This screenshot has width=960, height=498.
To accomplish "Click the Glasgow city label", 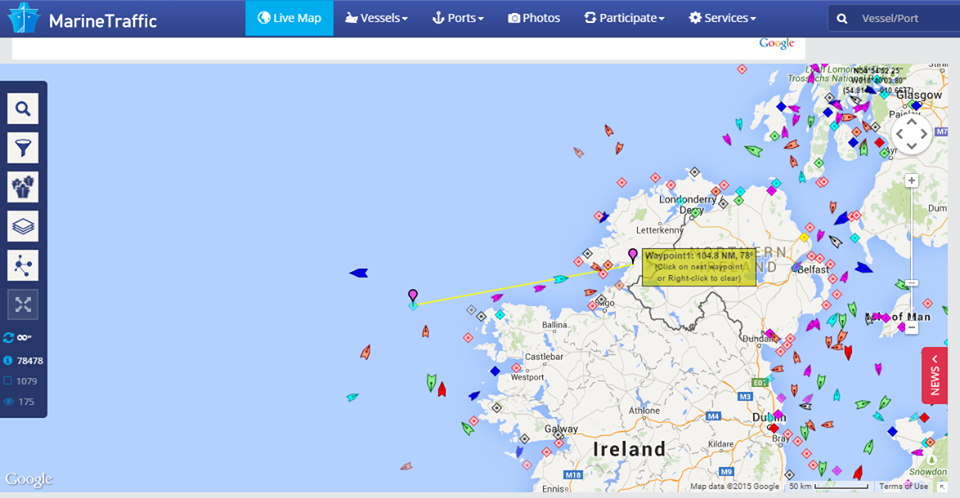I will [x=919, y=95].
